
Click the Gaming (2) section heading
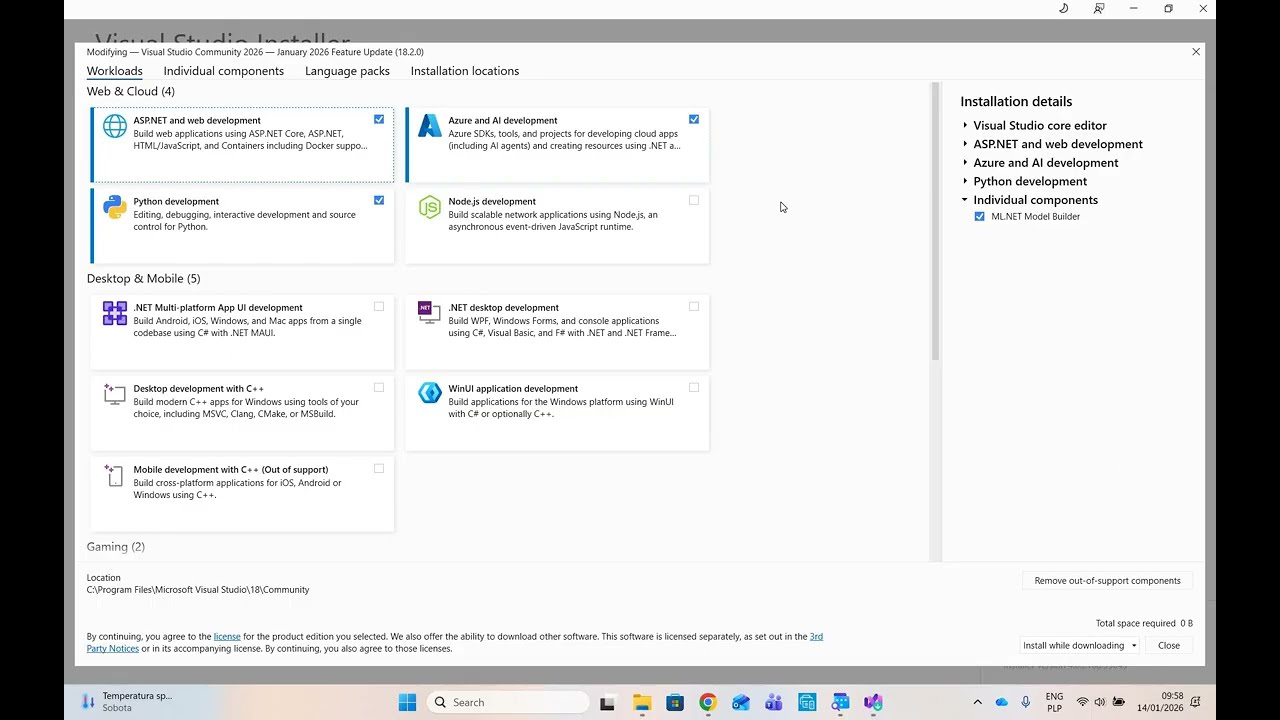pos(116,546)
